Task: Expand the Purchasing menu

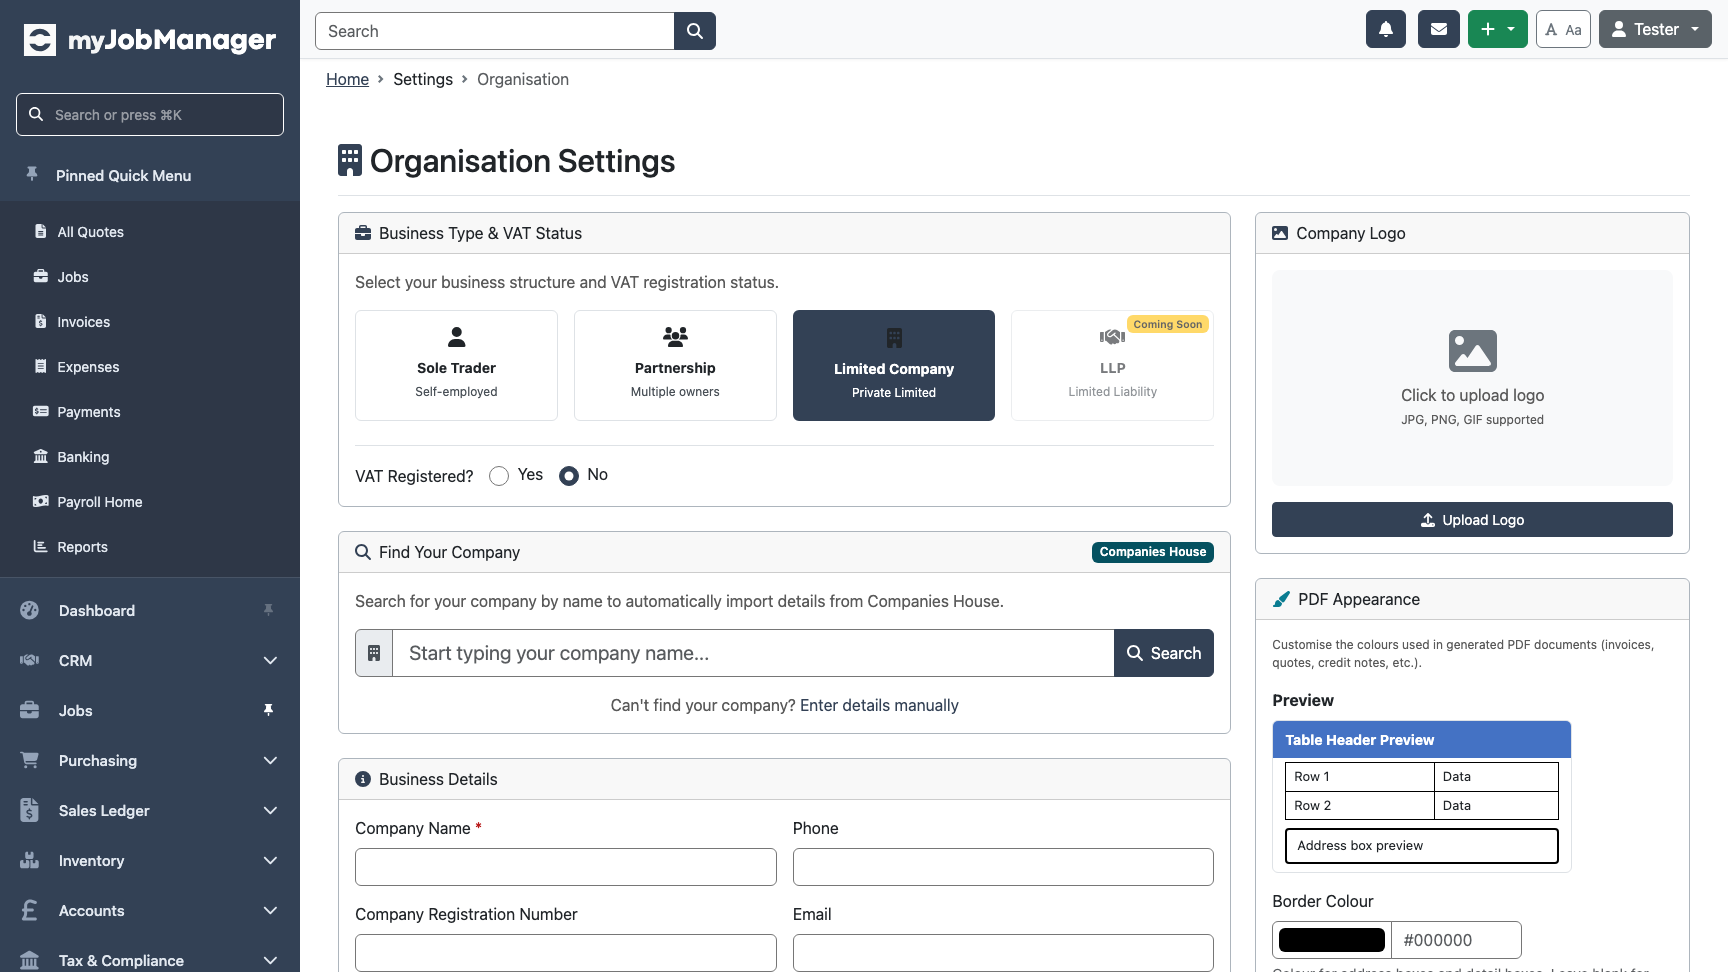Action: [x=270, y=760]
